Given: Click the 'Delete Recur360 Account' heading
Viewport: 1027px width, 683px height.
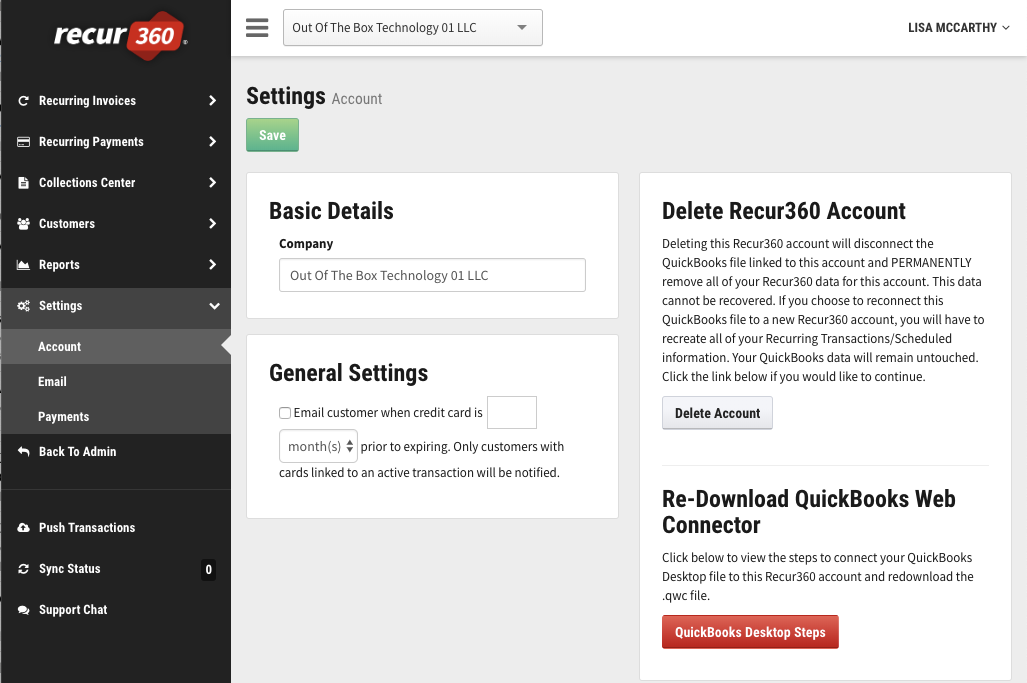Looking at the screenshot, I should [783, 211].
